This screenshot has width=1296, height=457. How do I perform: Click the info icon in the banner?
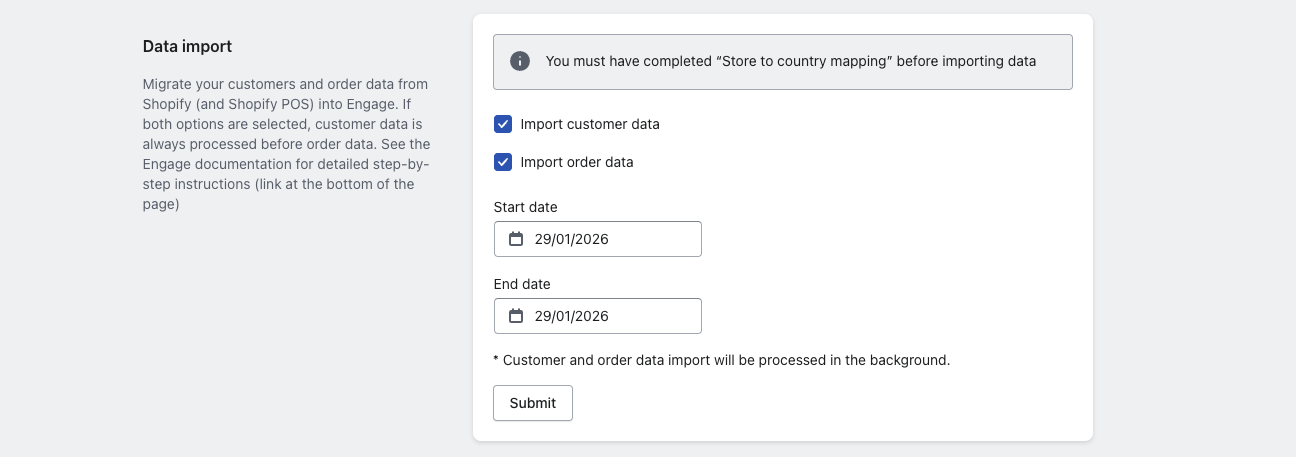(x=520, y=61)
